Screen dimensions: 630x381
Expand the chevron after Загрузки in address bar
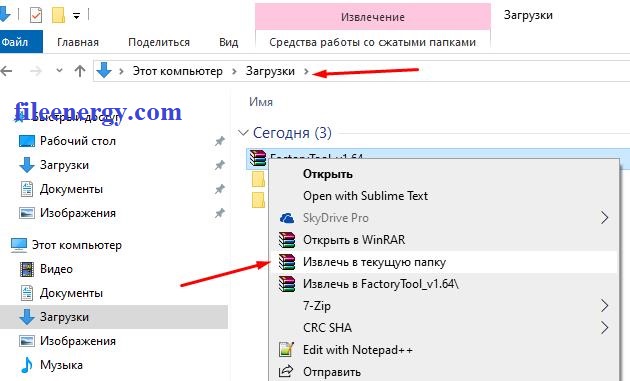[x=306, y=71]
